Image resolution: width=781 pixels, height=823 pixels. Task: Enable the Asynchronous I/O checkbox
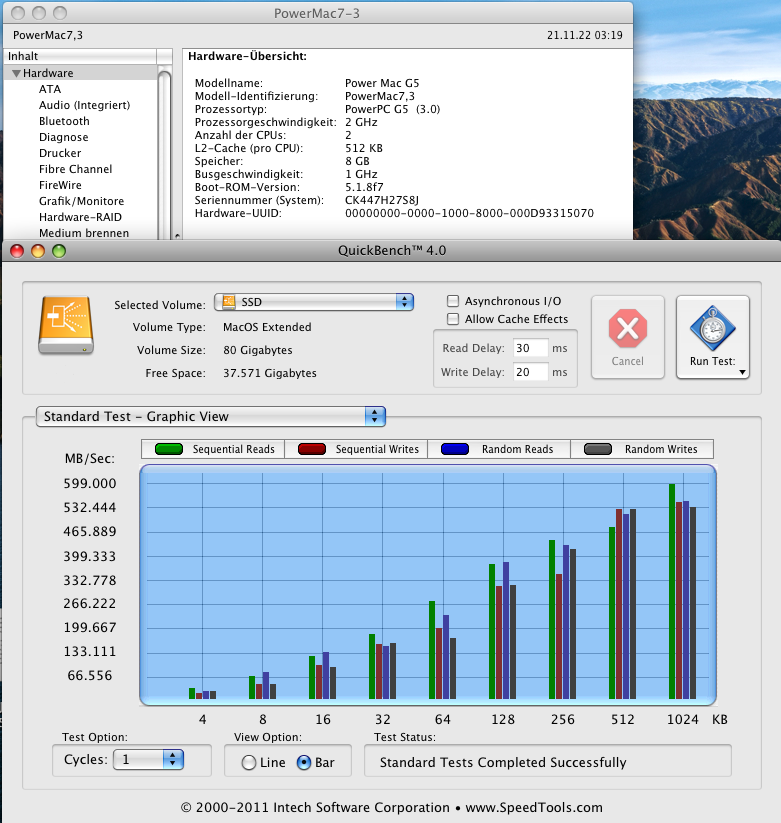tap(452, 301)
